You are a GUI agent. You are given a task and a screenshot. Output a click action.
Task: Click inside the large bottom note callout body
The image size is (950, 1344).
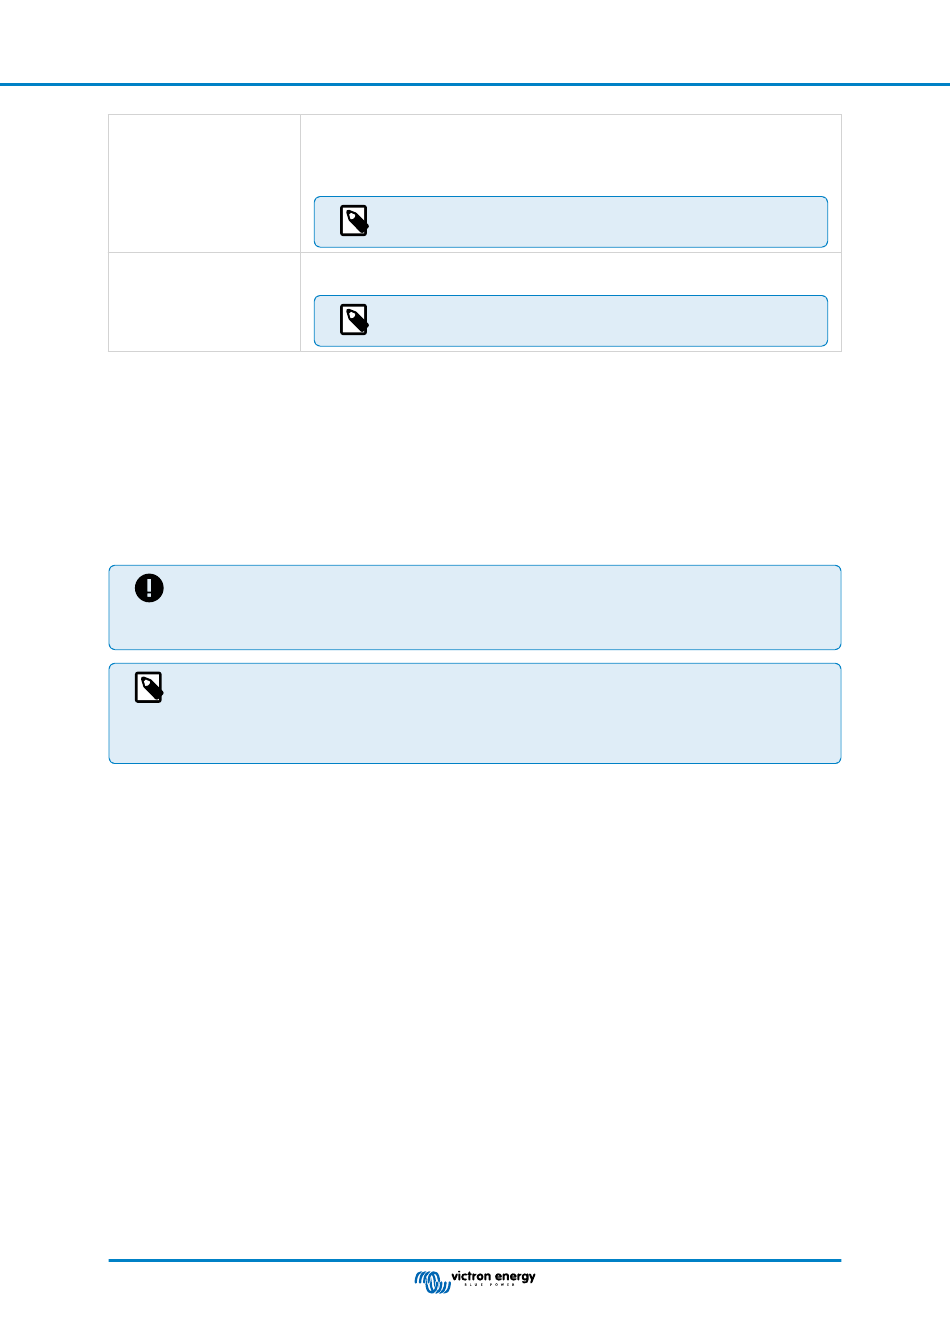click(x=475, y=713)
